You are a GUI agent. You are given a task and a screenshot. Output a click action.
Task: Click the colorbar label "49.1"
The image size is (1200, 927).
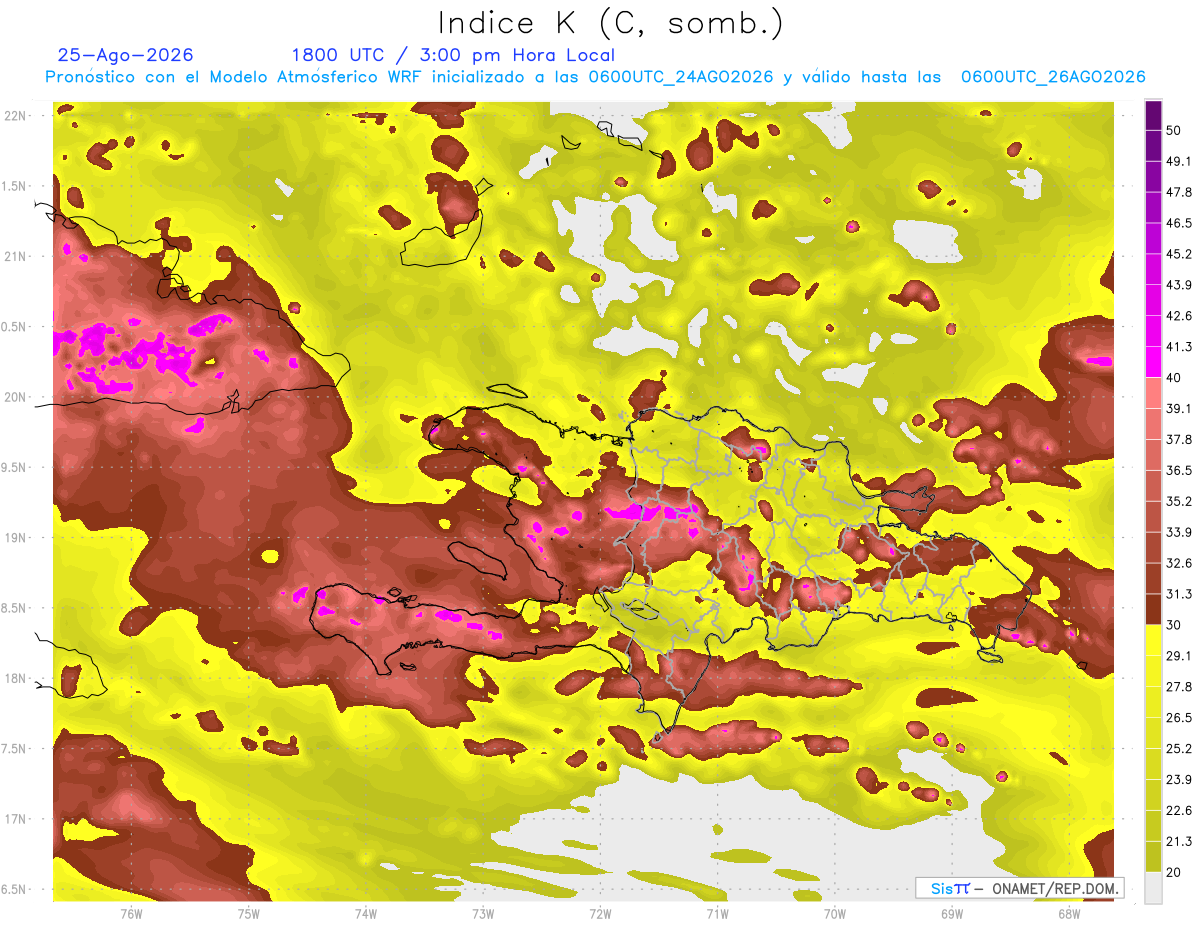coord(1179,162)
